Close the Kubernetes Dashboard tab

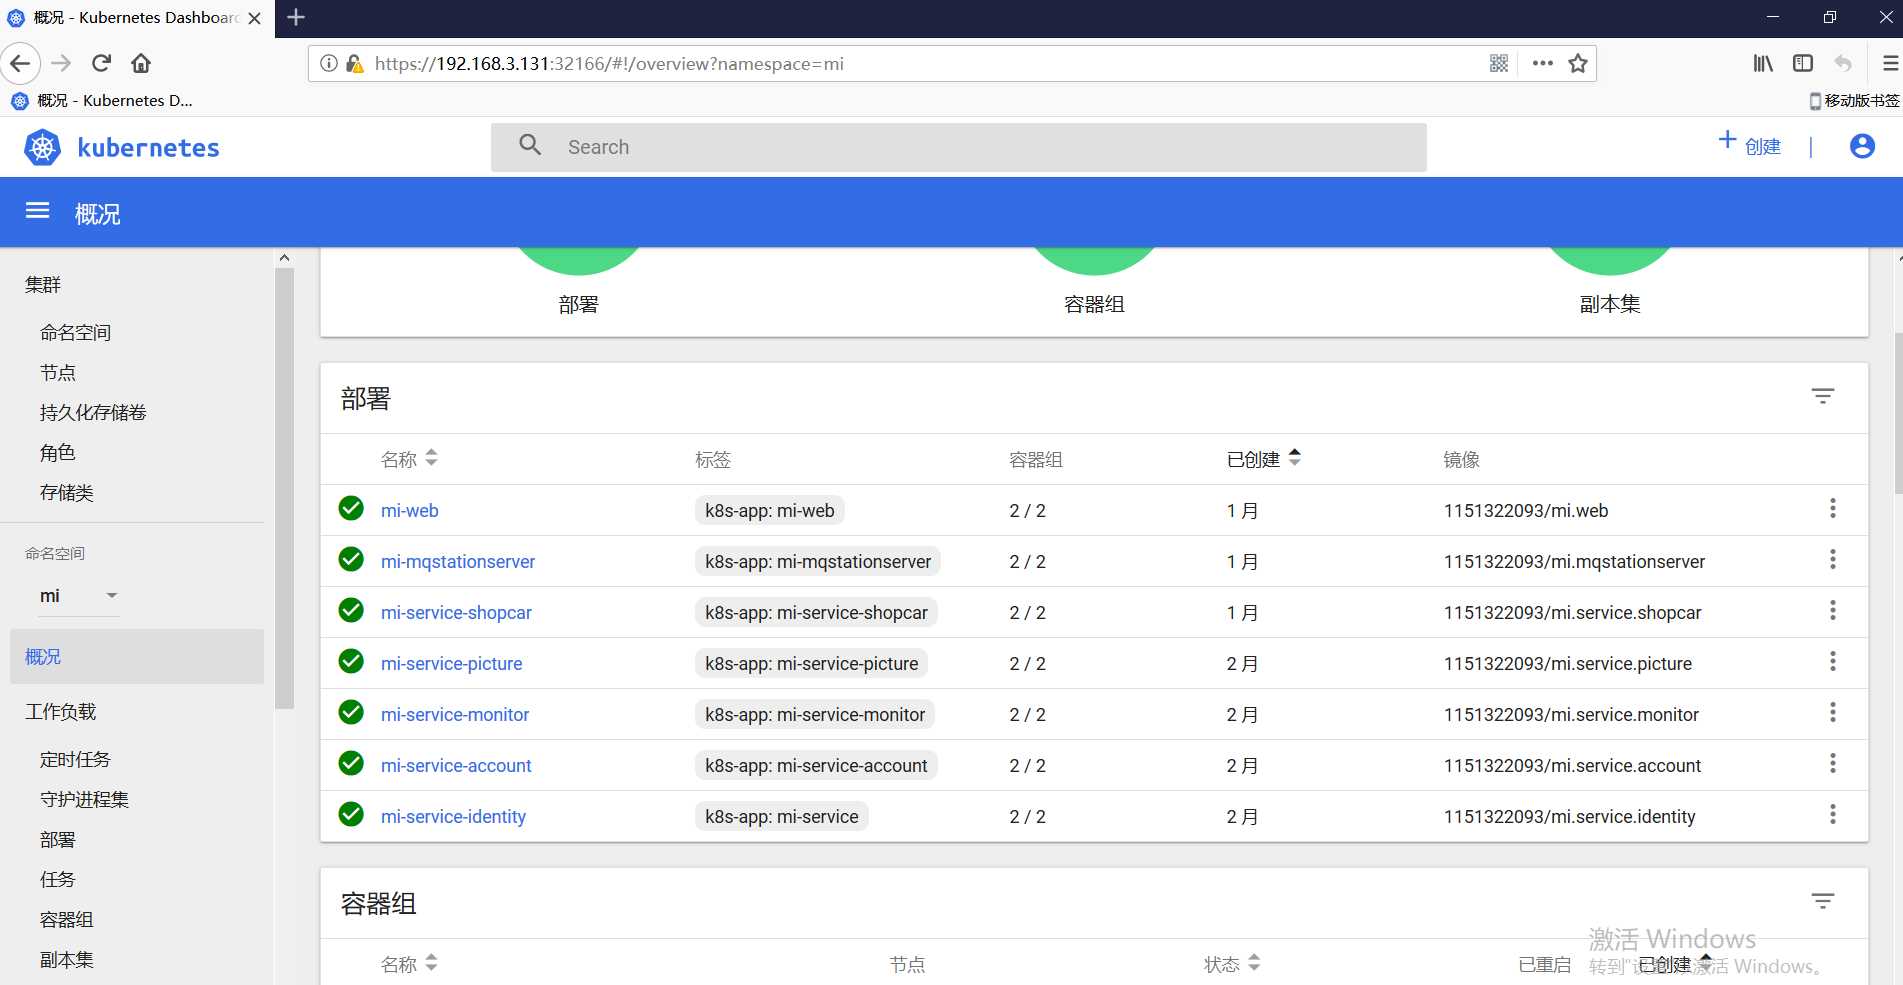coord(254,18)
